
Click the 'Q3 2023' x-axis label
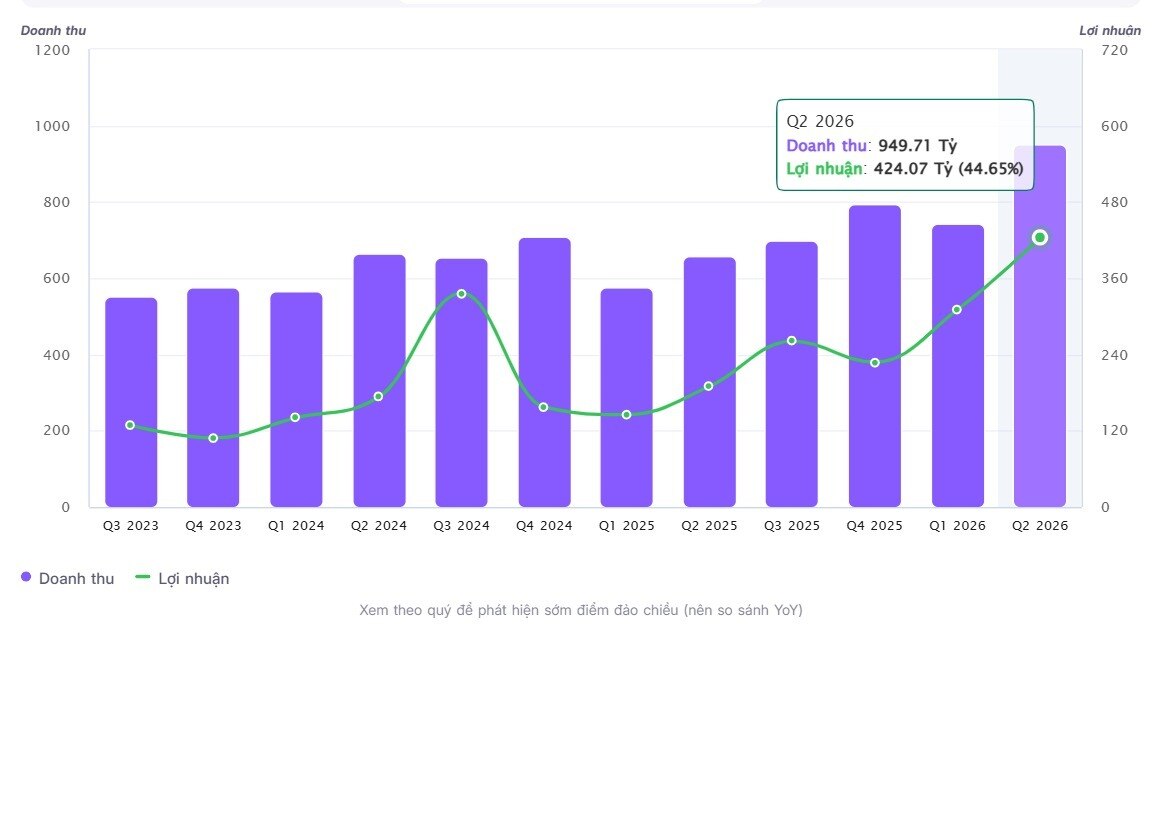coord(131,526)
